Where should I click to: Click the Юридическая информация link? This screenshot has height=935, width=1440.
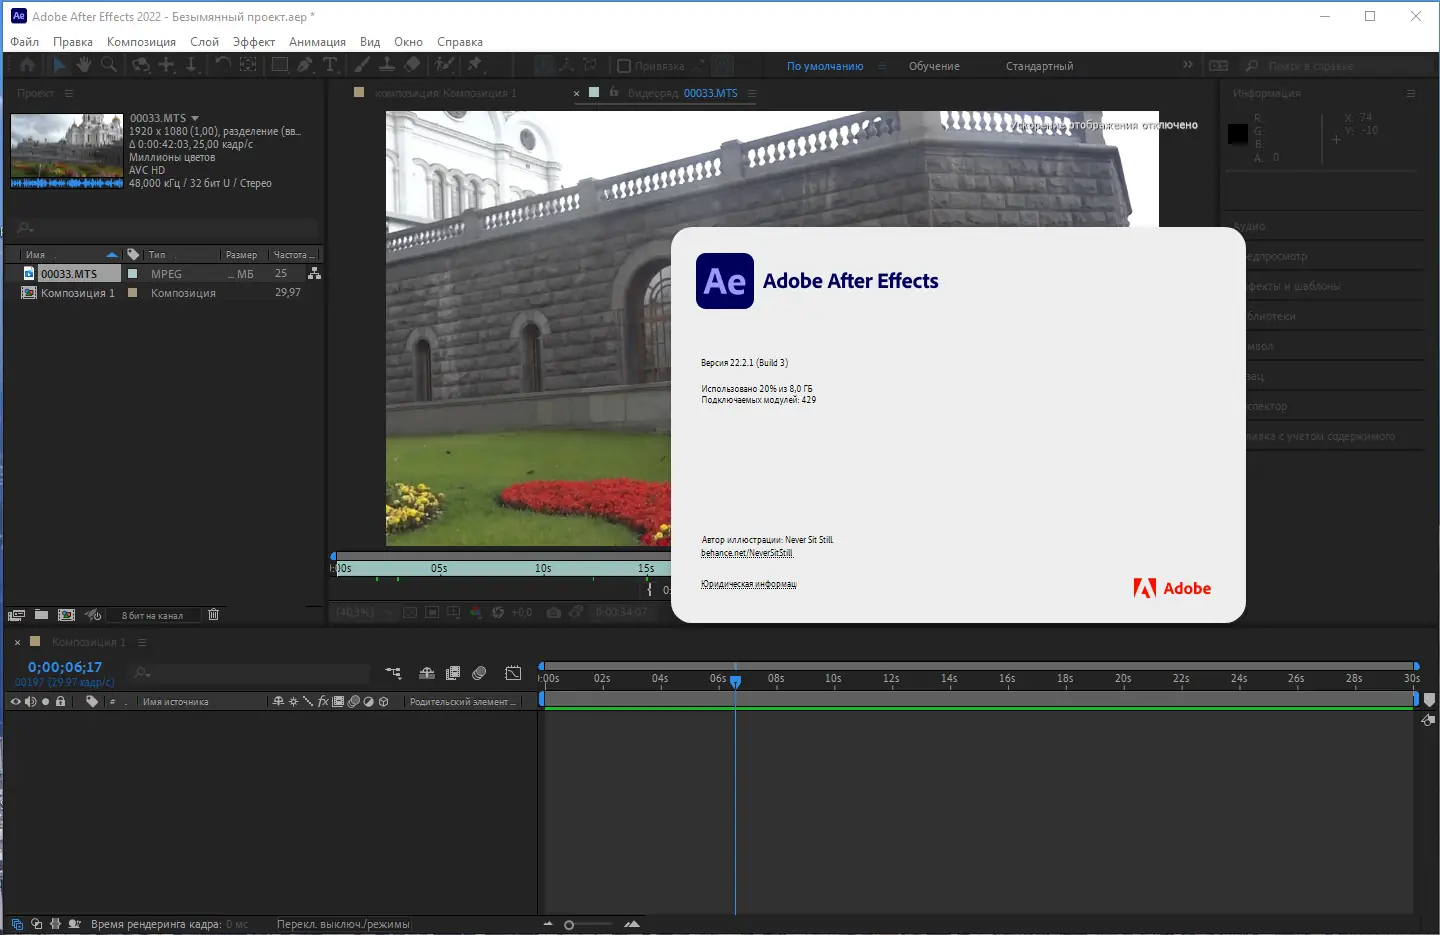748,584
